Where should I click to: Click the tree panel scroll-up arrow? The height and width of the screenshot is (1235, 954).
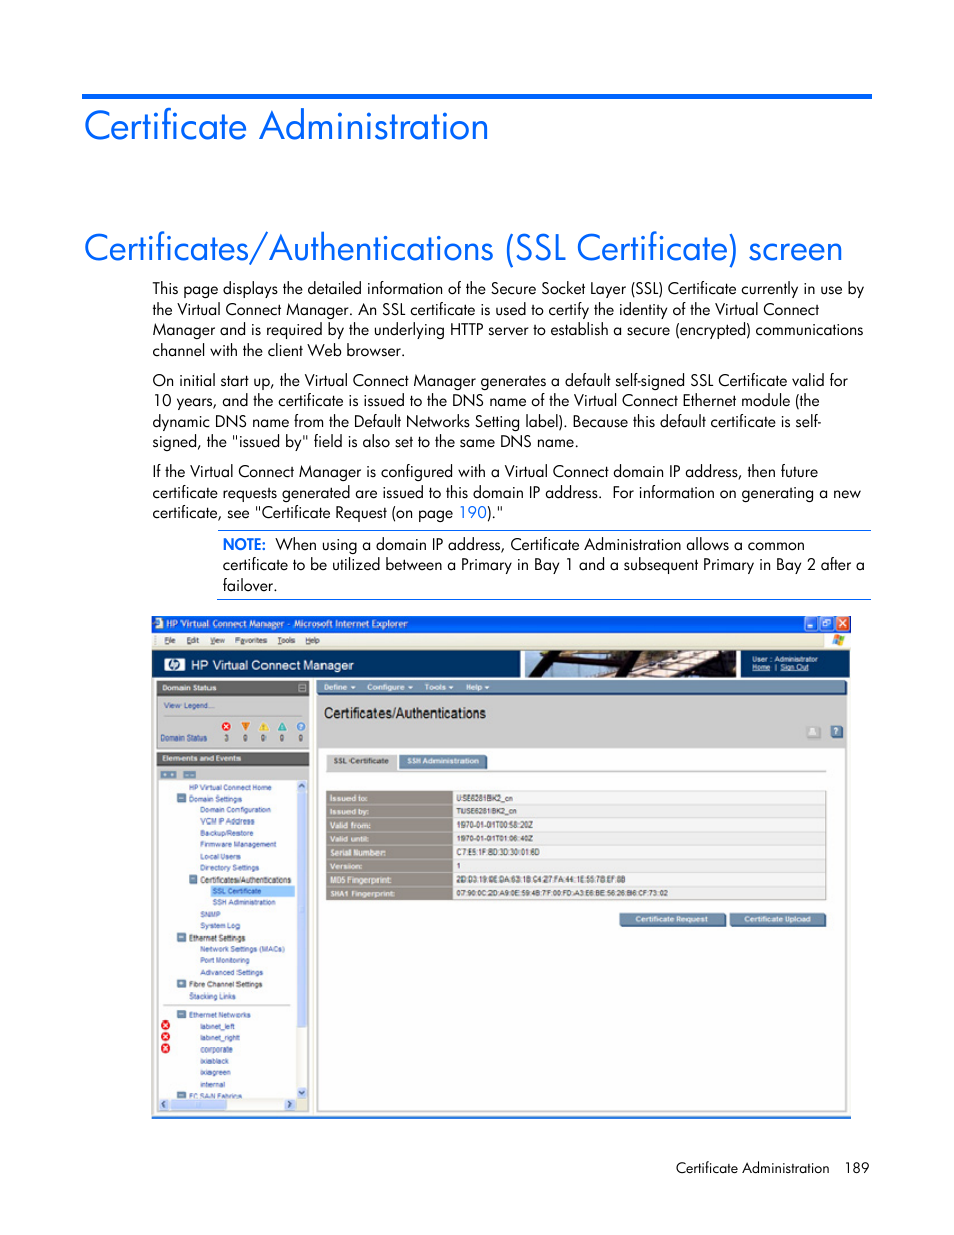click(302, 787)
